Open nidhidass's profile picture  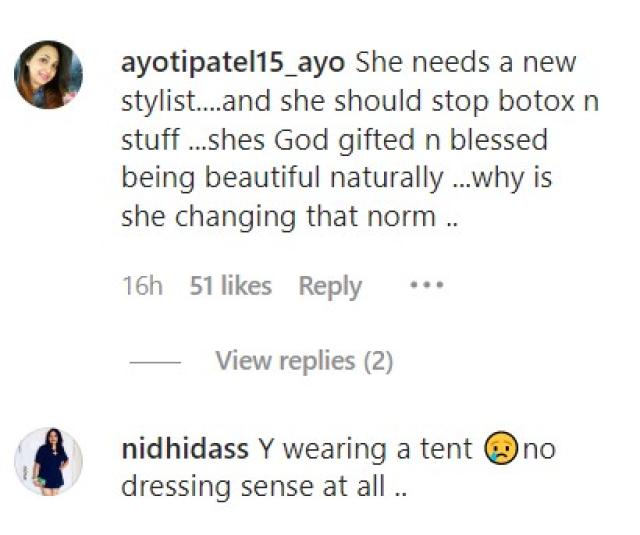coord(47,461)
